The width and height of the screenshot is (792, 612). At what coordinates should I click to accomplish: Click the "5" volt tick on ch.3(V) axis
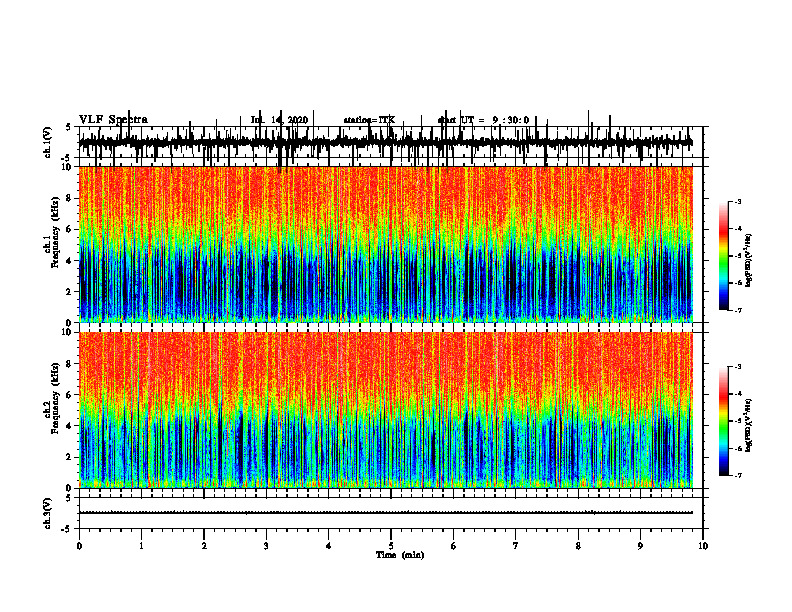click(x=68, y=498)
